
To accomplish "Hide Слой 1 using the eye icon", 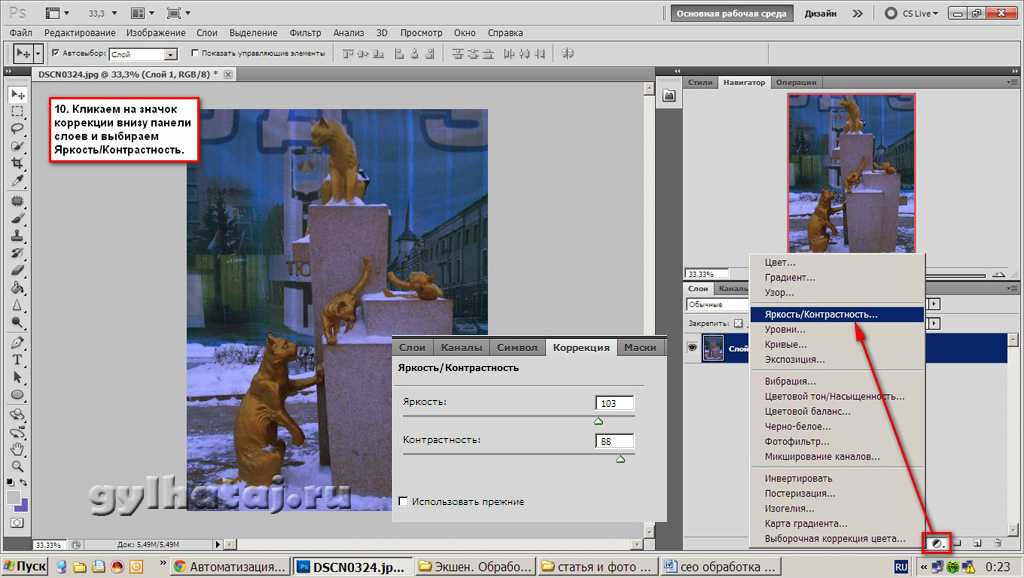I will pyautogui.click(x=691, y=346).
